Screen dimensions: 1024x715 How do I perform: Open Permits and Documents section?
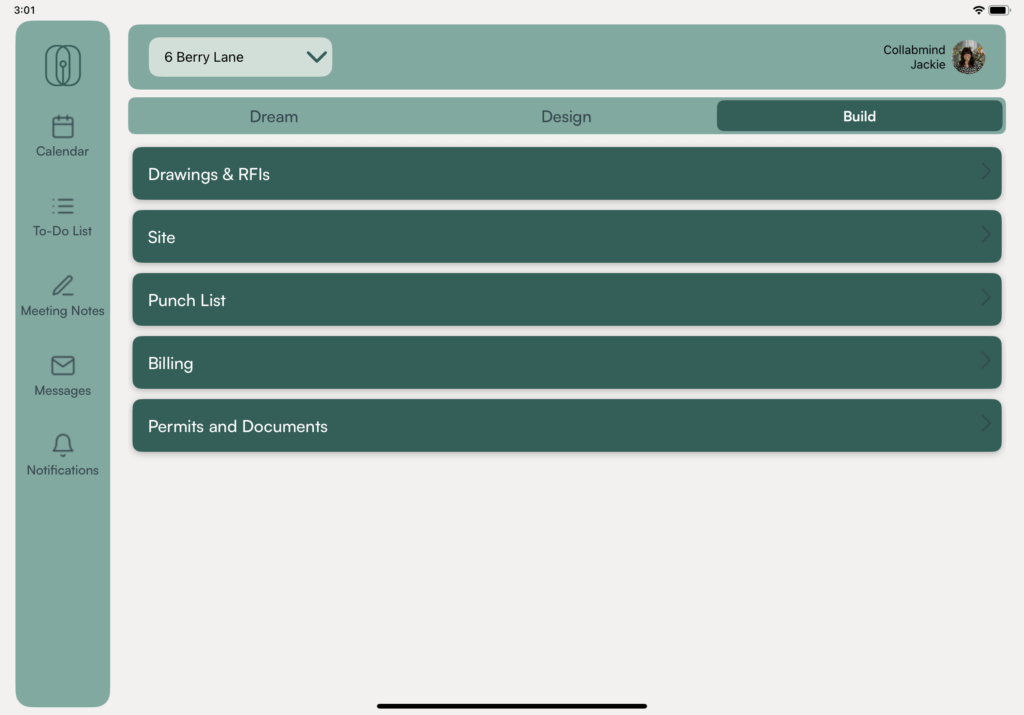566,426
